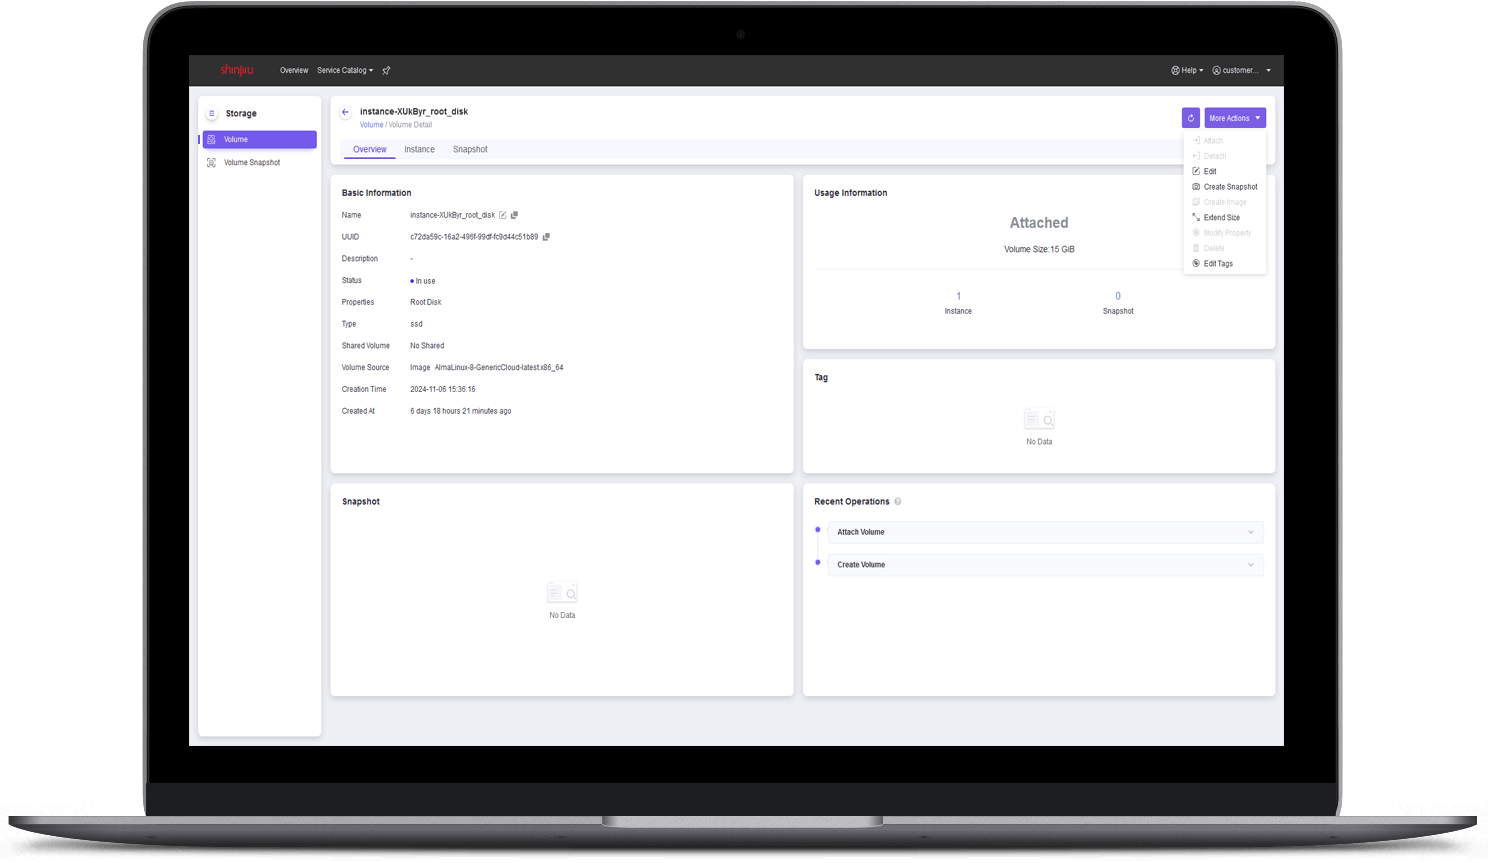Click the Instance count 1 link

tap(958, 296)
